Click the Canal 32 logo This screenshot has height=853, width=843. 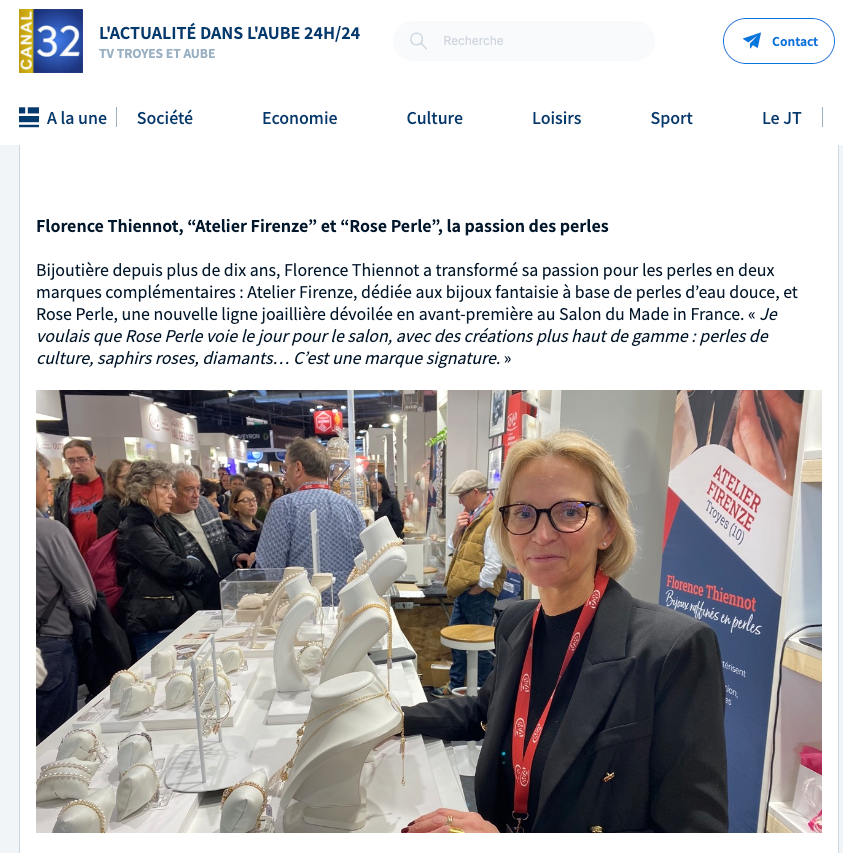[x=51, y=41]
